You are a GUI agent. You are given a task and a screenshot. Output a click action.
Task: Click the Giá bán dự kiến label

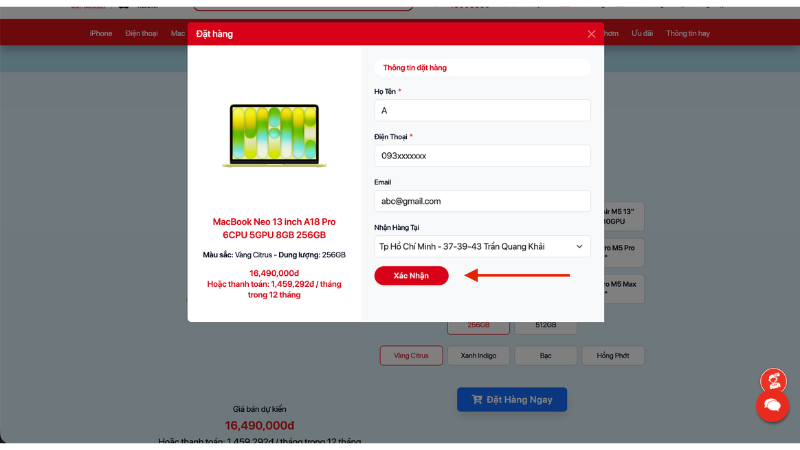coord(260,409)
